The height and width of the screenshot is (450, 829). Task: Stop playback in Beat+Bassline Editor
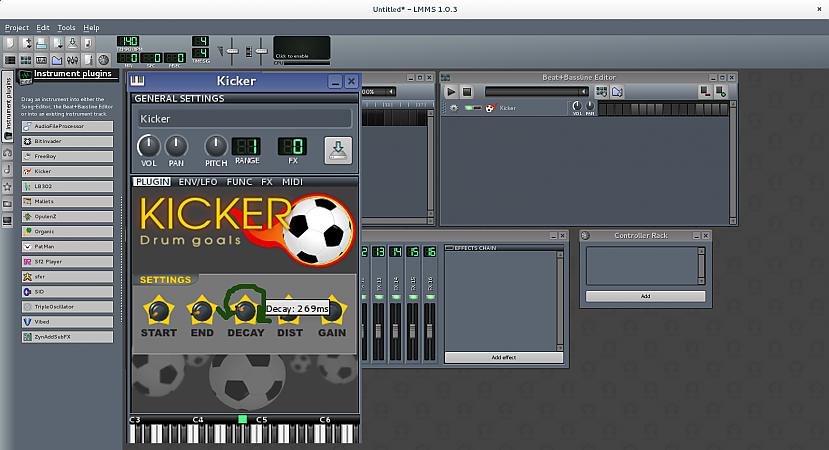[x=467, y=92]
